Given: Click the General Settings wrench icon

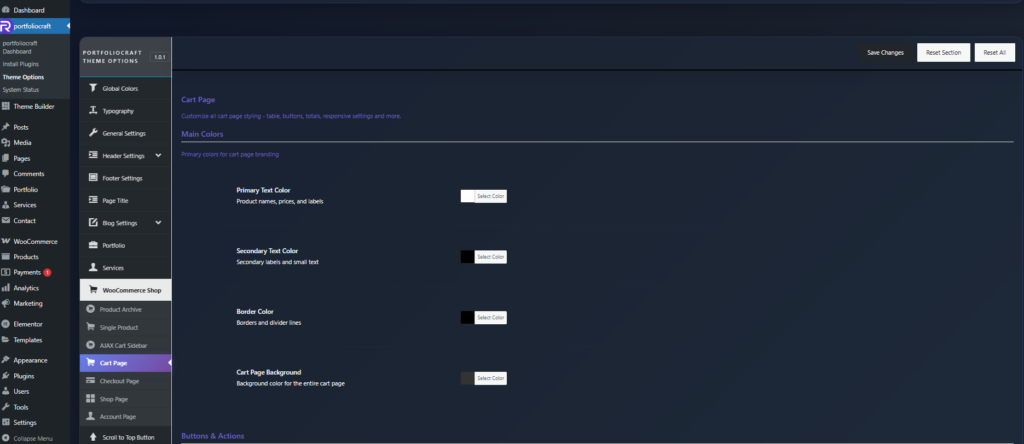Looking at the screenshot, I should tap(93, 133).
